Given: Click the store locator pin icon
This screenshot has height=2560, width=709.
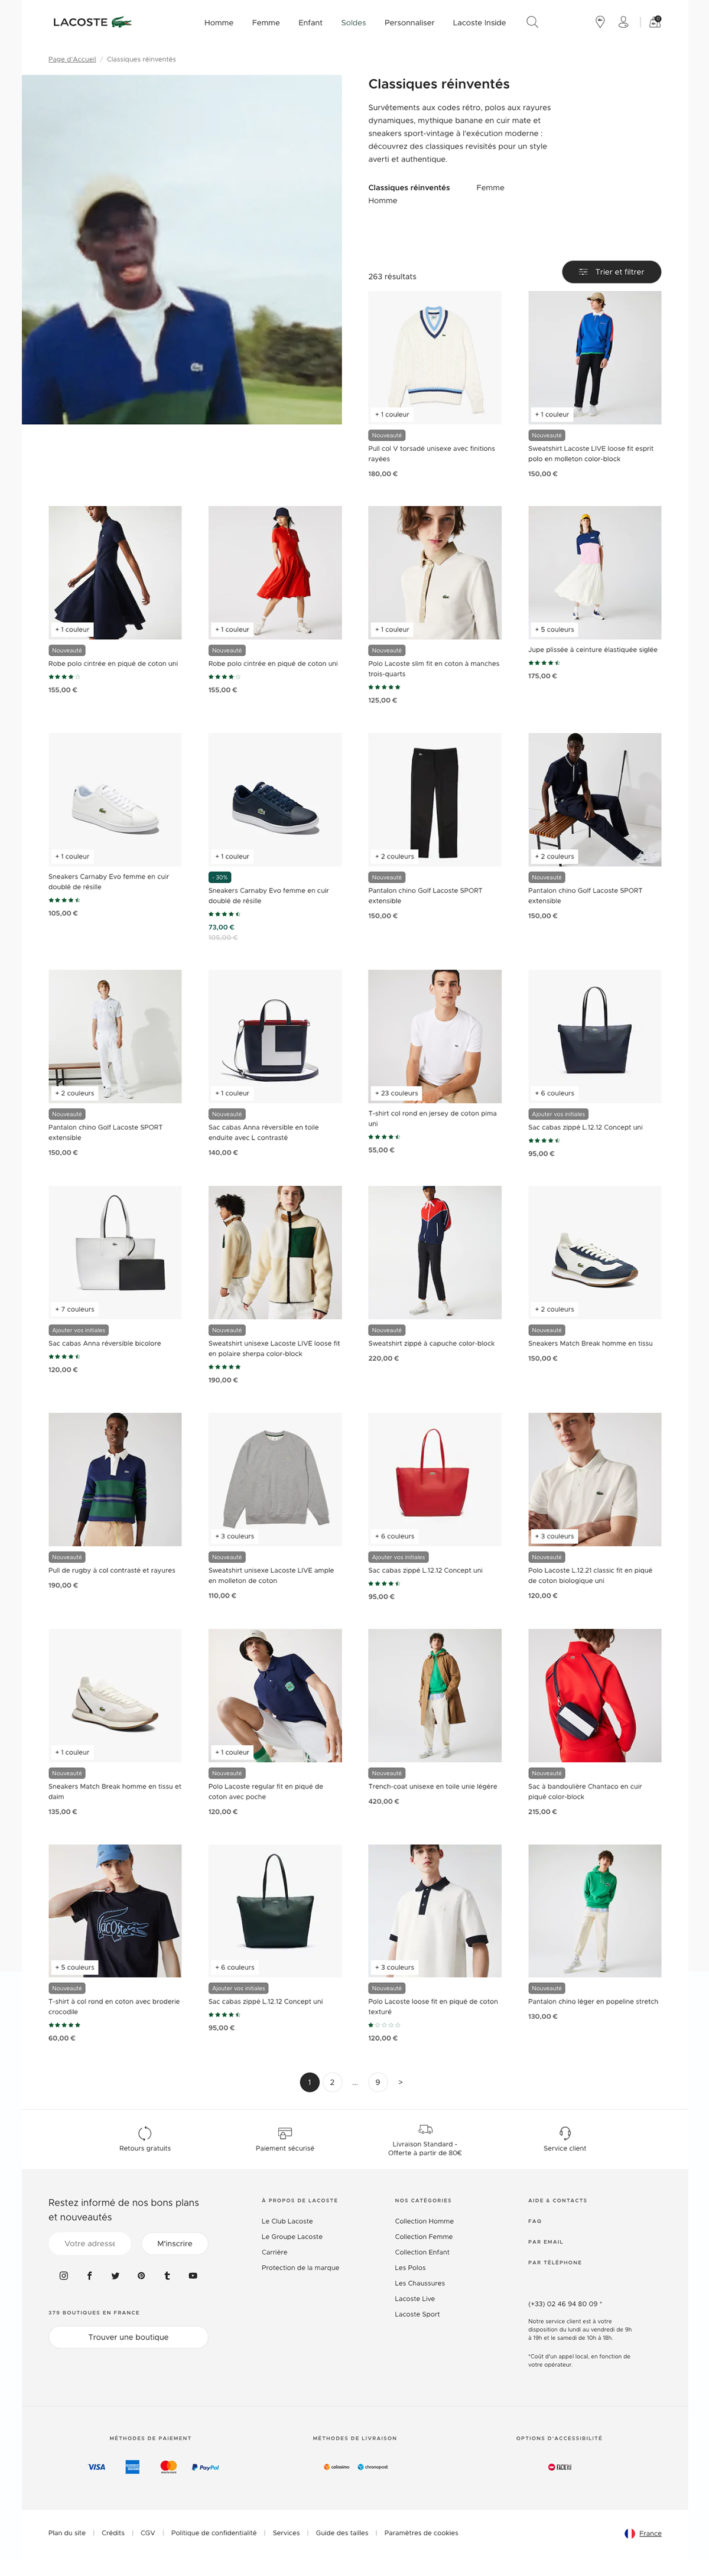Looking at the screenshot, I should [x=600, y=22].
